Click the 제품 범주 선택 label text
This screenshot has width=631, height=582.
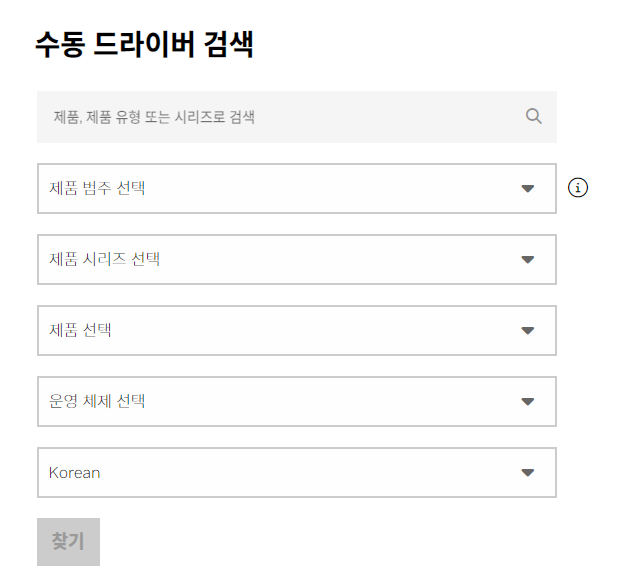(x=97, y=188)
